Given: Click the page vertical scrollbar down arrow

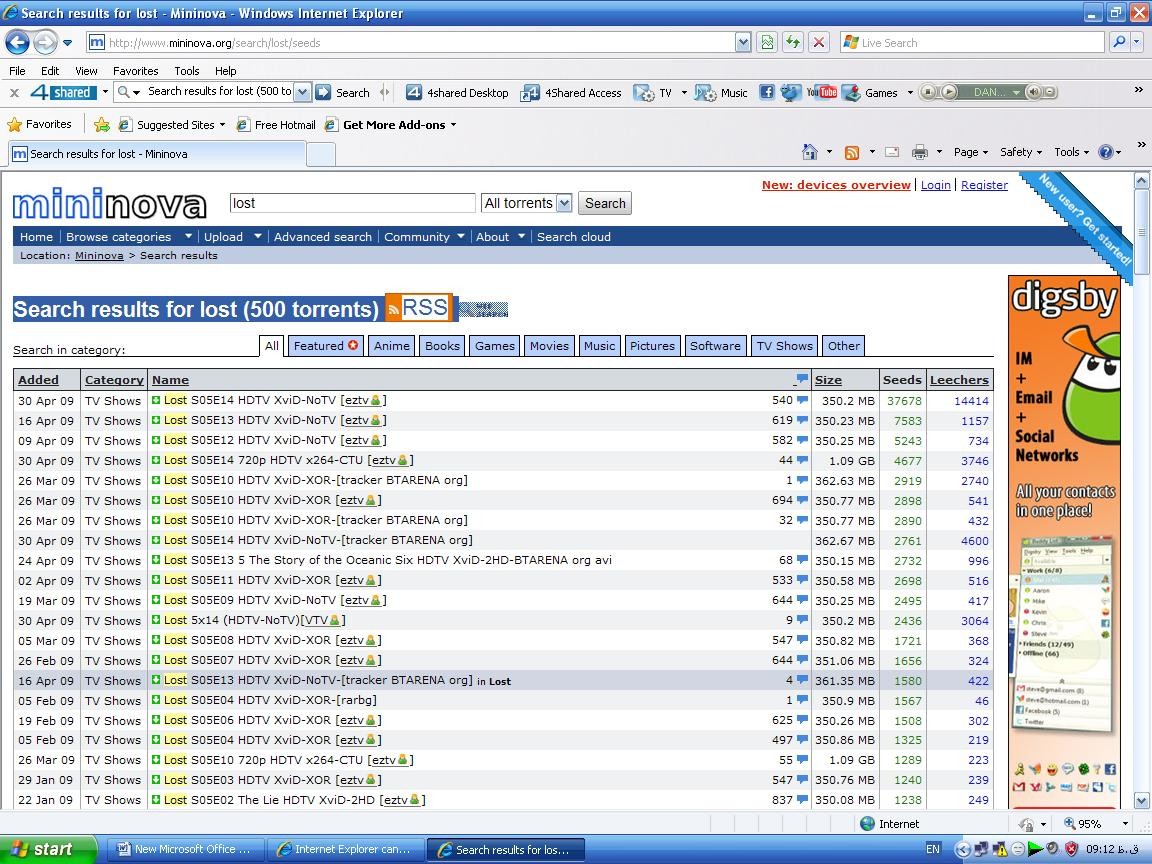Looking at the screenshot, I should point(1141,801).
